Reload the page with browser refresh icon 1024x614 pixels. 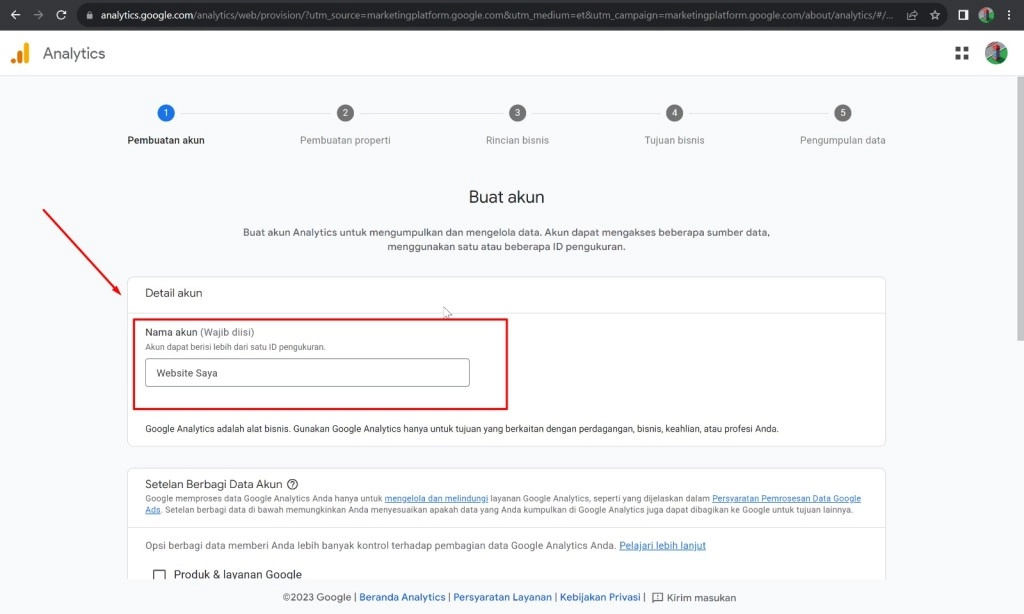point(61,15)
